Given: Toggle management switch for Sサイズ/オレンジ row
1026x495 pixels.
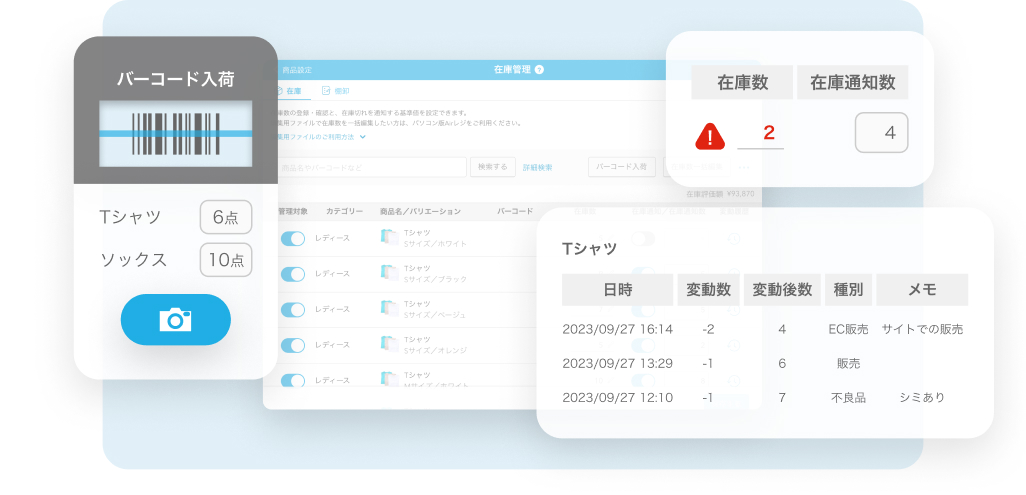Looking at the screenshot, I should tap(293, 345).
